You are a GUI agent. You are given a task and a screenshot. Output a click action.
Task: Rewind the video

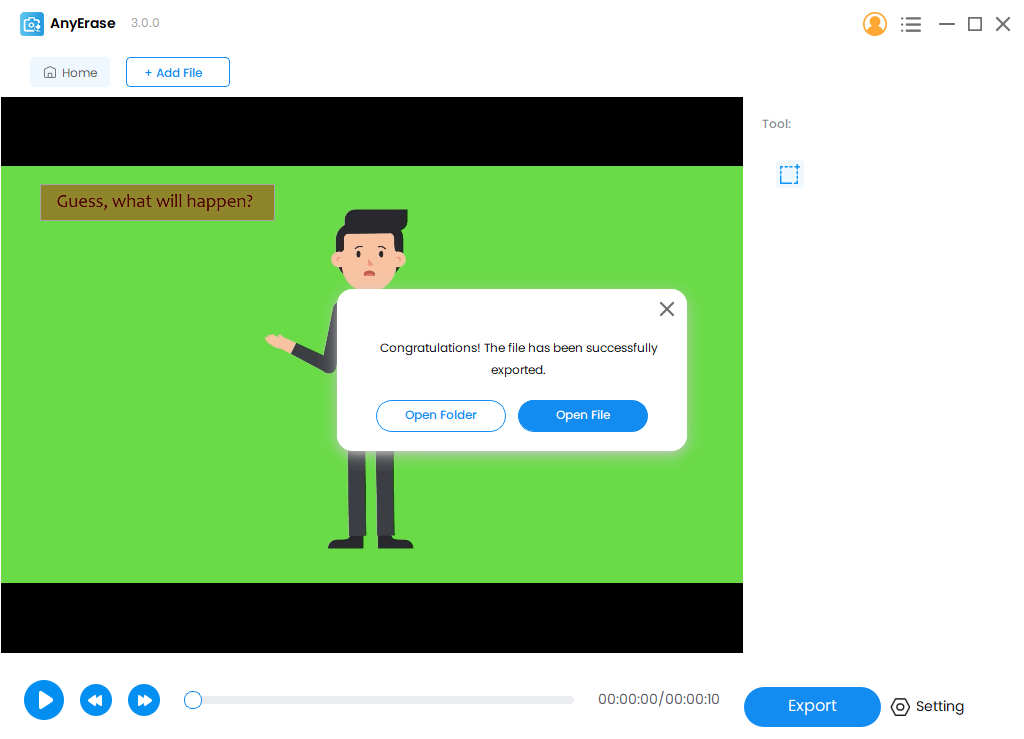click(95, 700)
